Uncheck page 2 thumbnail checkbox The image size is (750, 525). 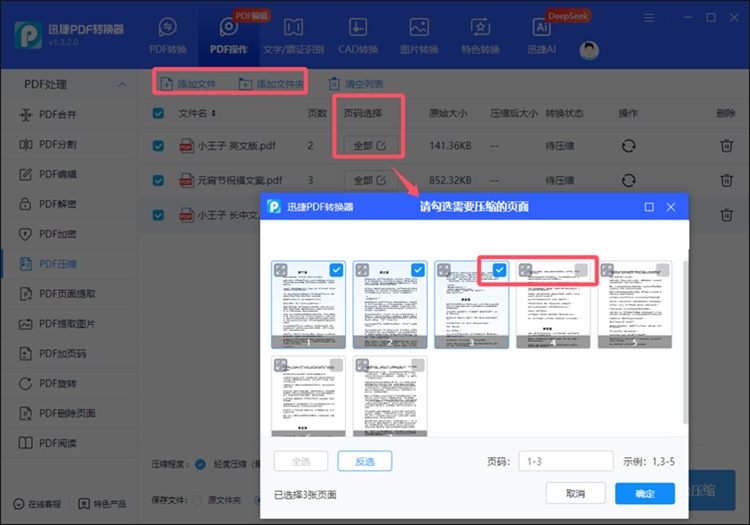click(x=418, y=270)
